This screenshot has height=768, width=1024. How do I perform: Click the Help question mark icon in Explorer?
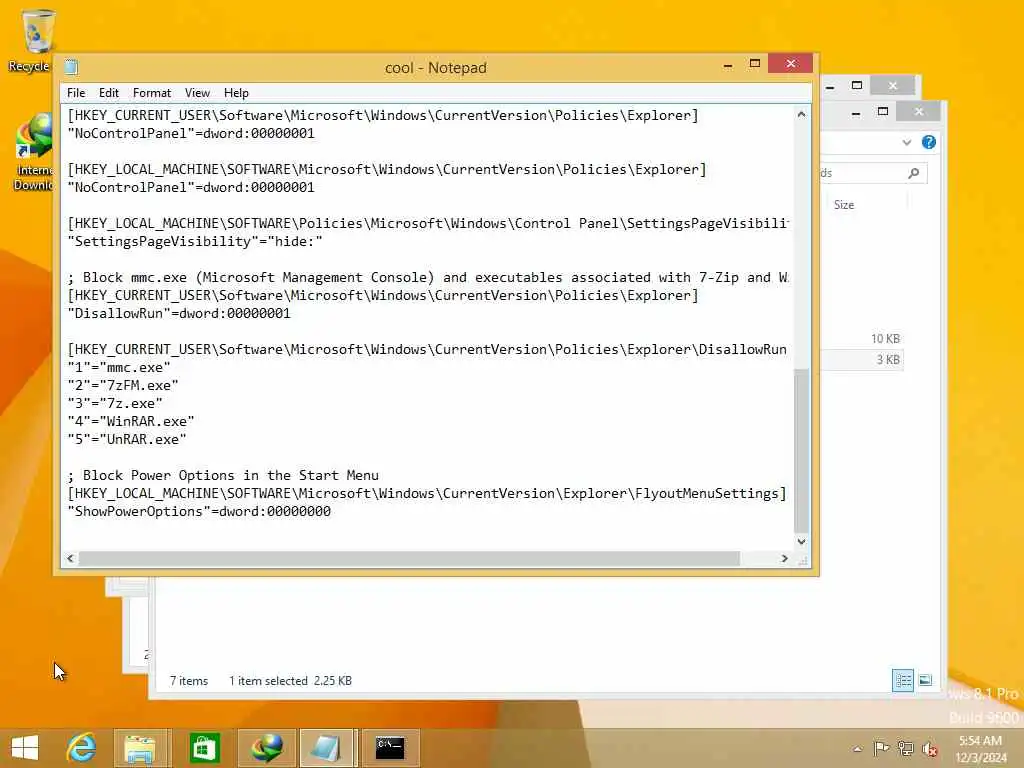929,142
